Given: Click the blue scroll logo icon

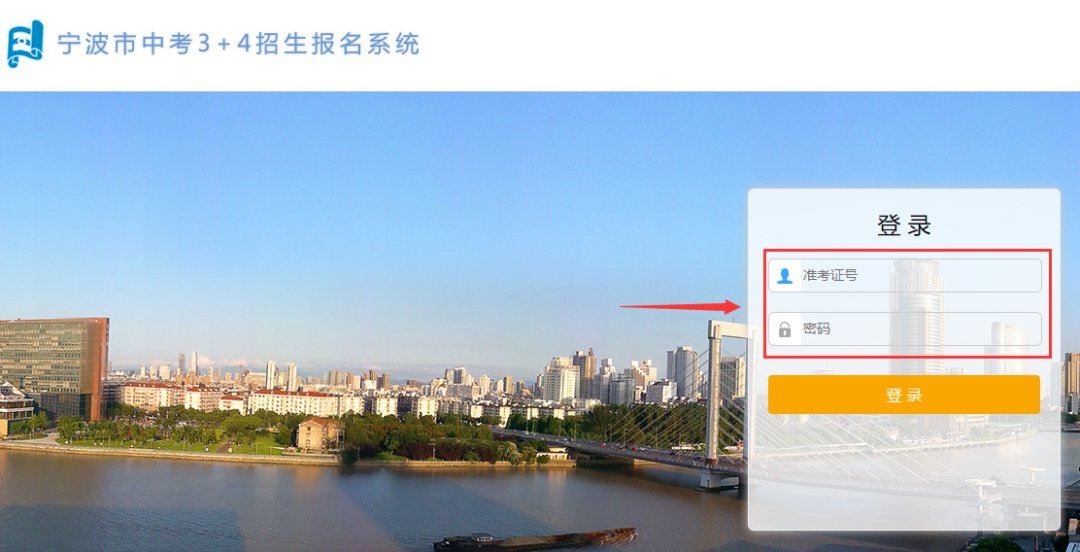Looking at the screenshot, I should click(25, 44).
